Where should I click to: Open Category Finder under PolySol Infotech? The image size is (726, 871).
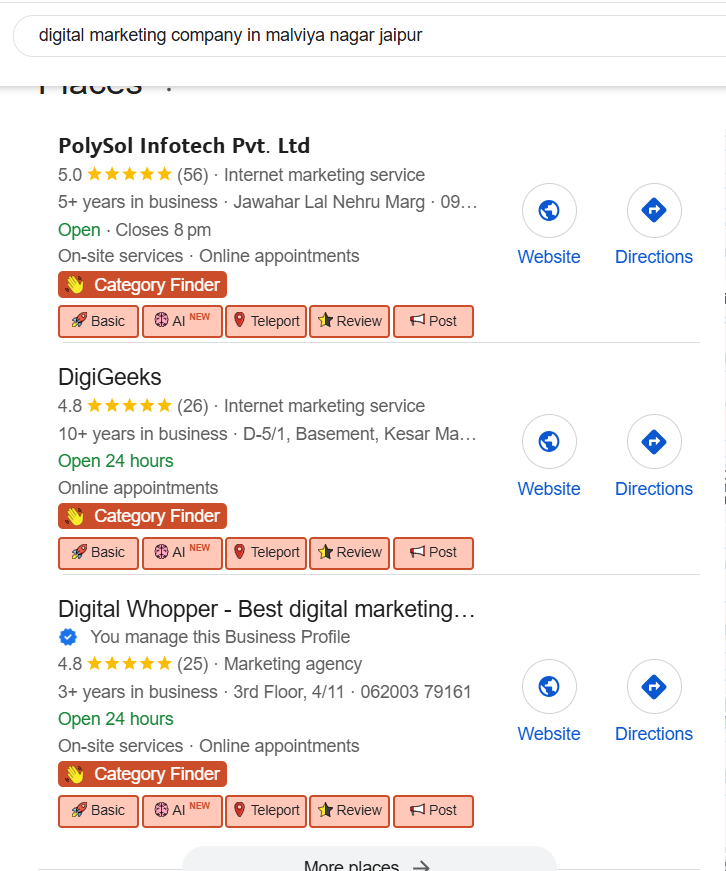[143, 285]
